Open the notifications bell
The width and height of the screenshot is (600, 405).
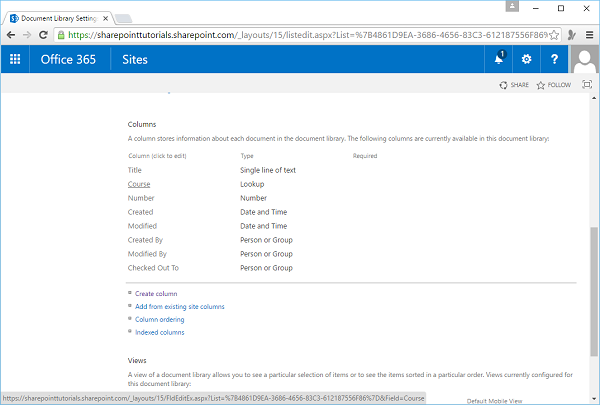point(499,59)
